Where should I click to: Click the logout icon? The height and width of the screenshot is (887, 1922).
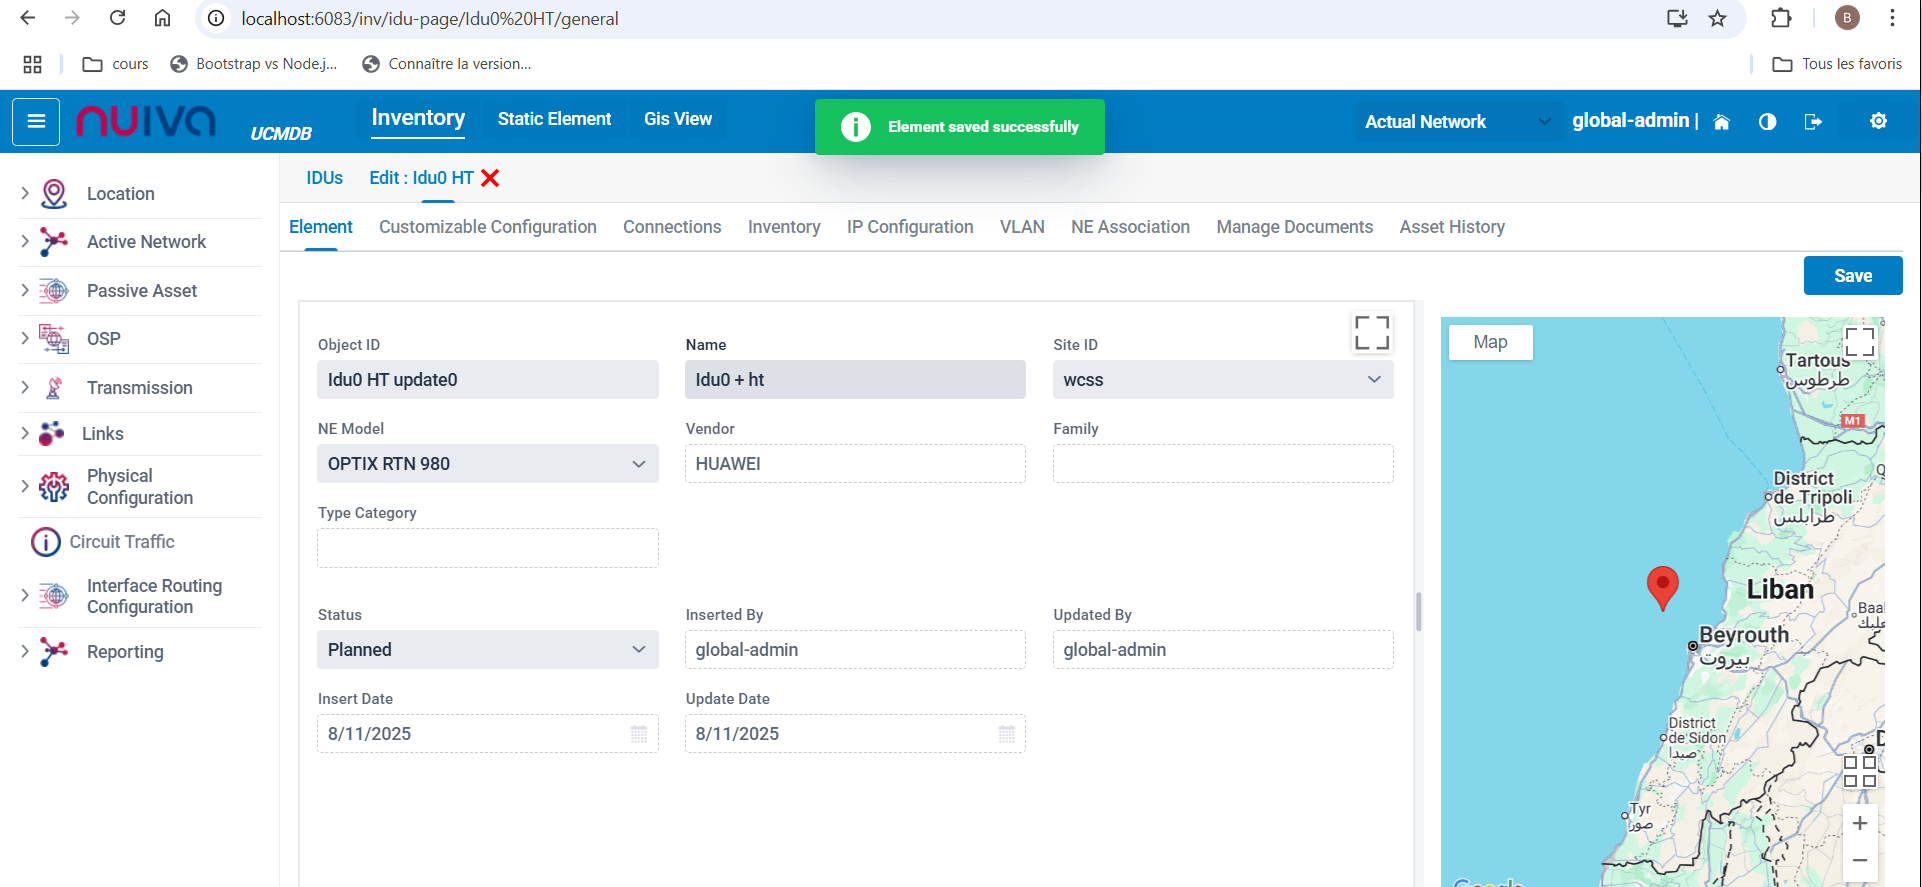pos(1812,122)
